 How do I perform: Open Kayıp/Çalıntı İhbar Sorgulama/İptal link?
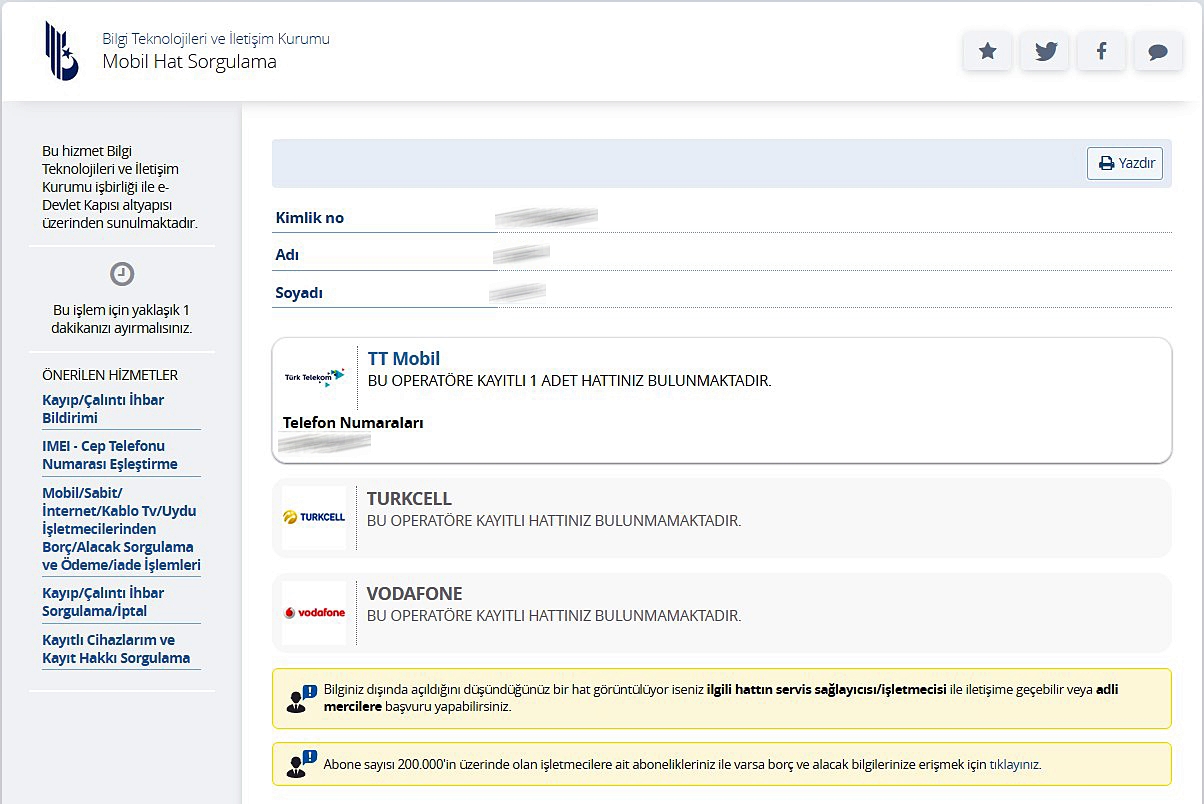103,601
